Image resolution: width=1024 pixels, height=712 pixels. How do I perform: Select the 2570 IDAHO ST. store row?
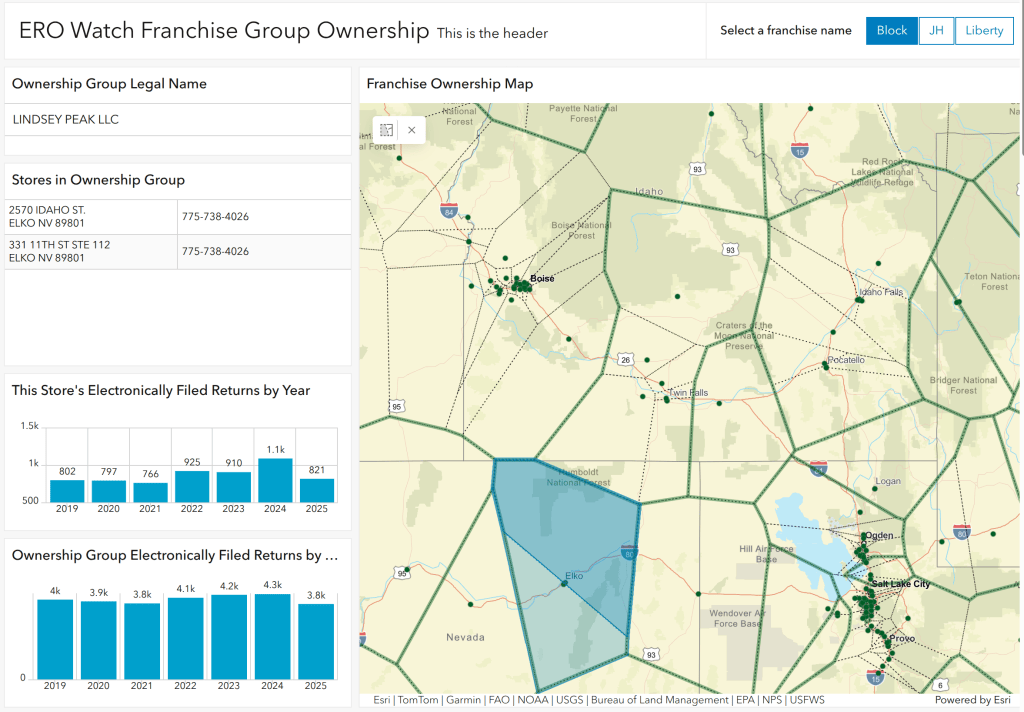click(x=178, y=217)
